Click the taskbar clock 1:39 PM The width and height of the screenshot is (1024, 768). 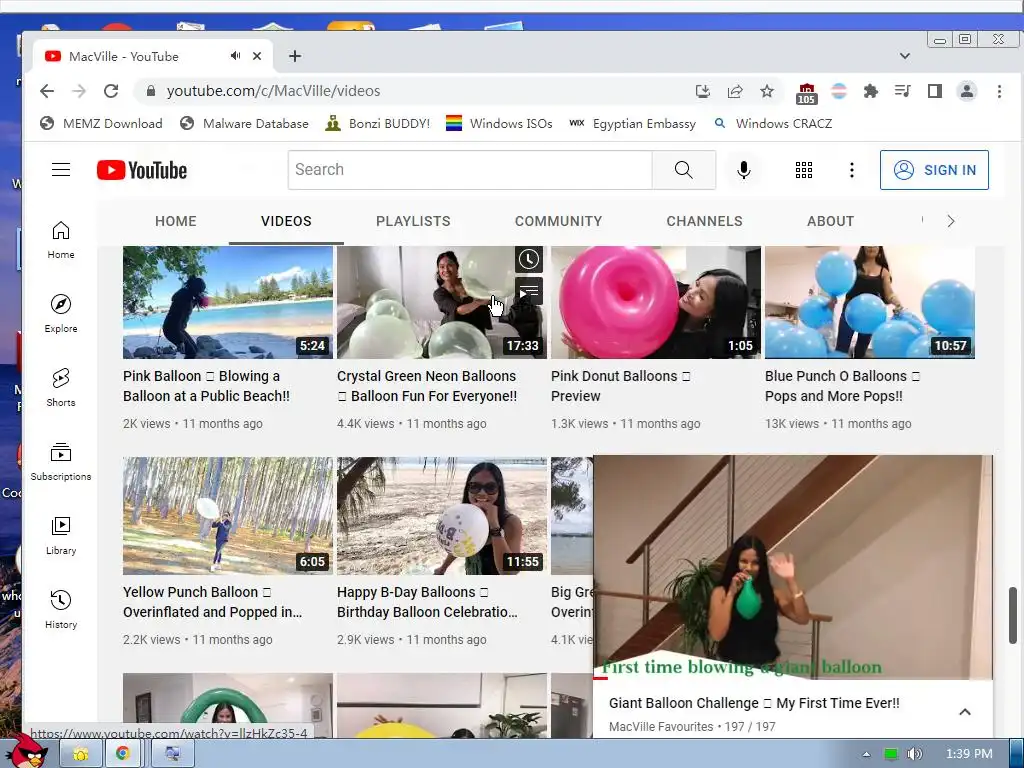[969, 754]
